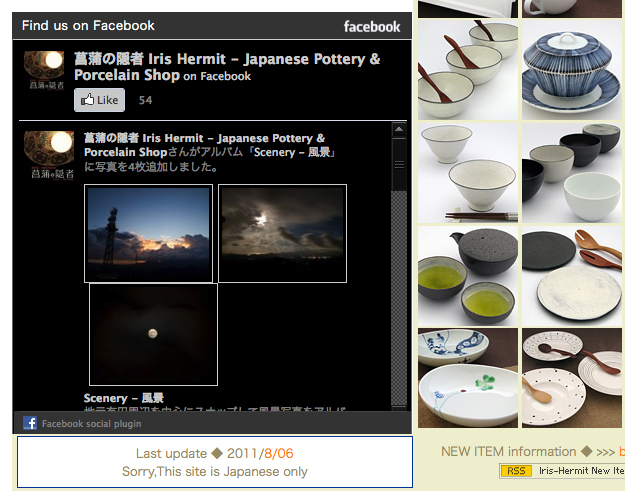Click lower feed scrollbar track

tap(399, 298)
